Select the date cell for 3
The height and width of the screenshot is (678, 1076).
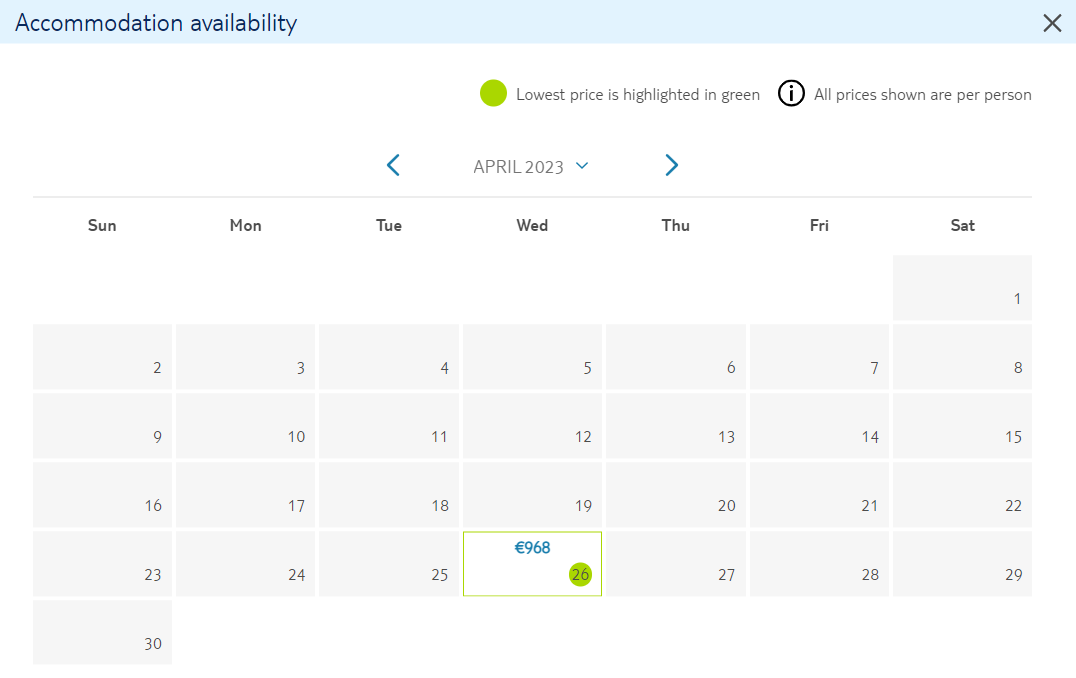pyautogui.click(x=246, y=357)
